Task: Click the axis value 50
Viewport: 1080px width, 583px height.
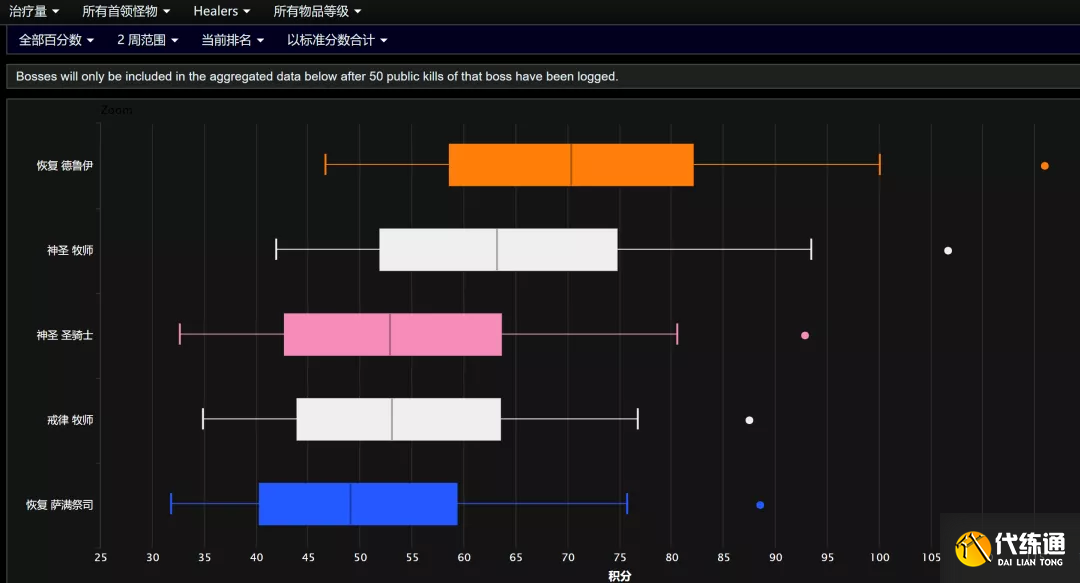Action: point(360,557)
